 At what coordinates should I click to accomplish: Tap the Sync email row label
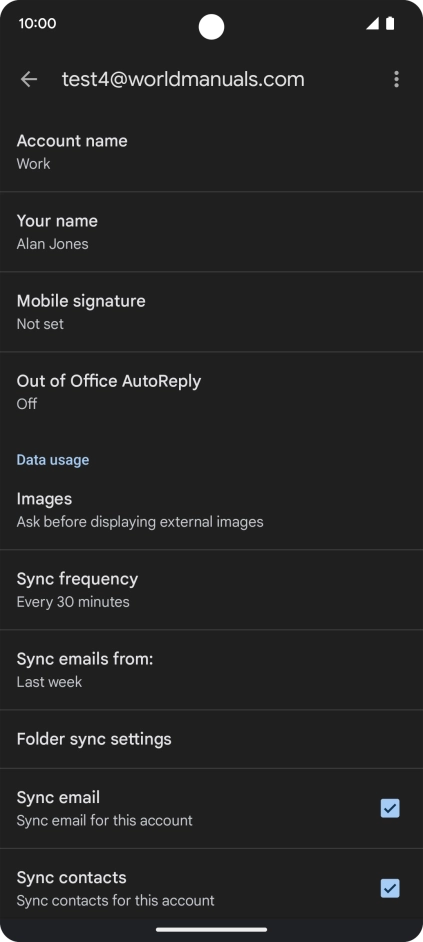58,797
